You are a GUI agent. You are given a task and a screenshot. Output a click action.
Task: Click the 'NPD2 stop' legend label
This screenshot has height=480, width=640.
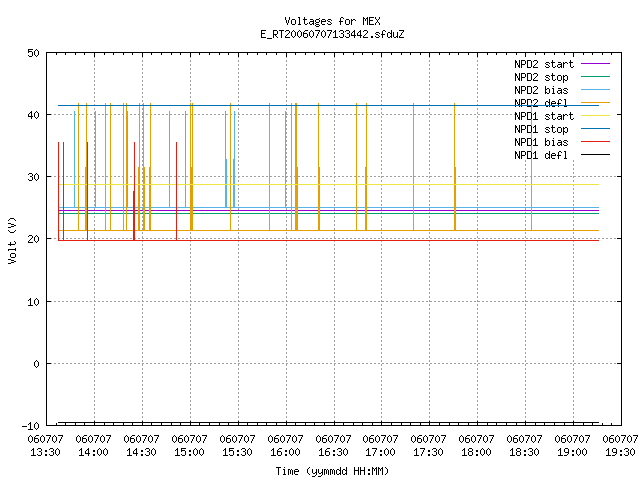point(541,77)
